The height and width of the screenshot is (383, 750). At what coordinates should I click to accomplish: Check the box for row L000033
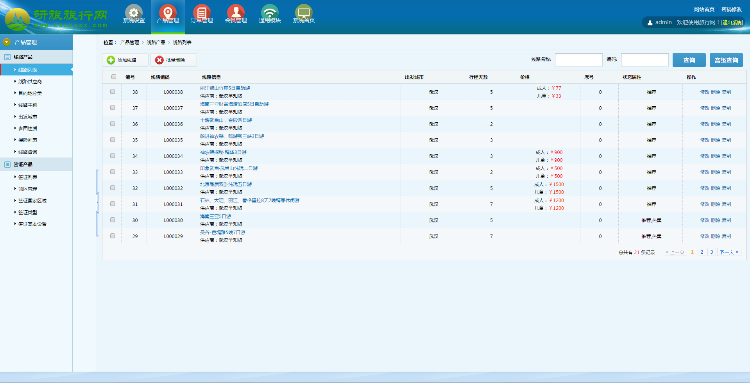point(113,172)
